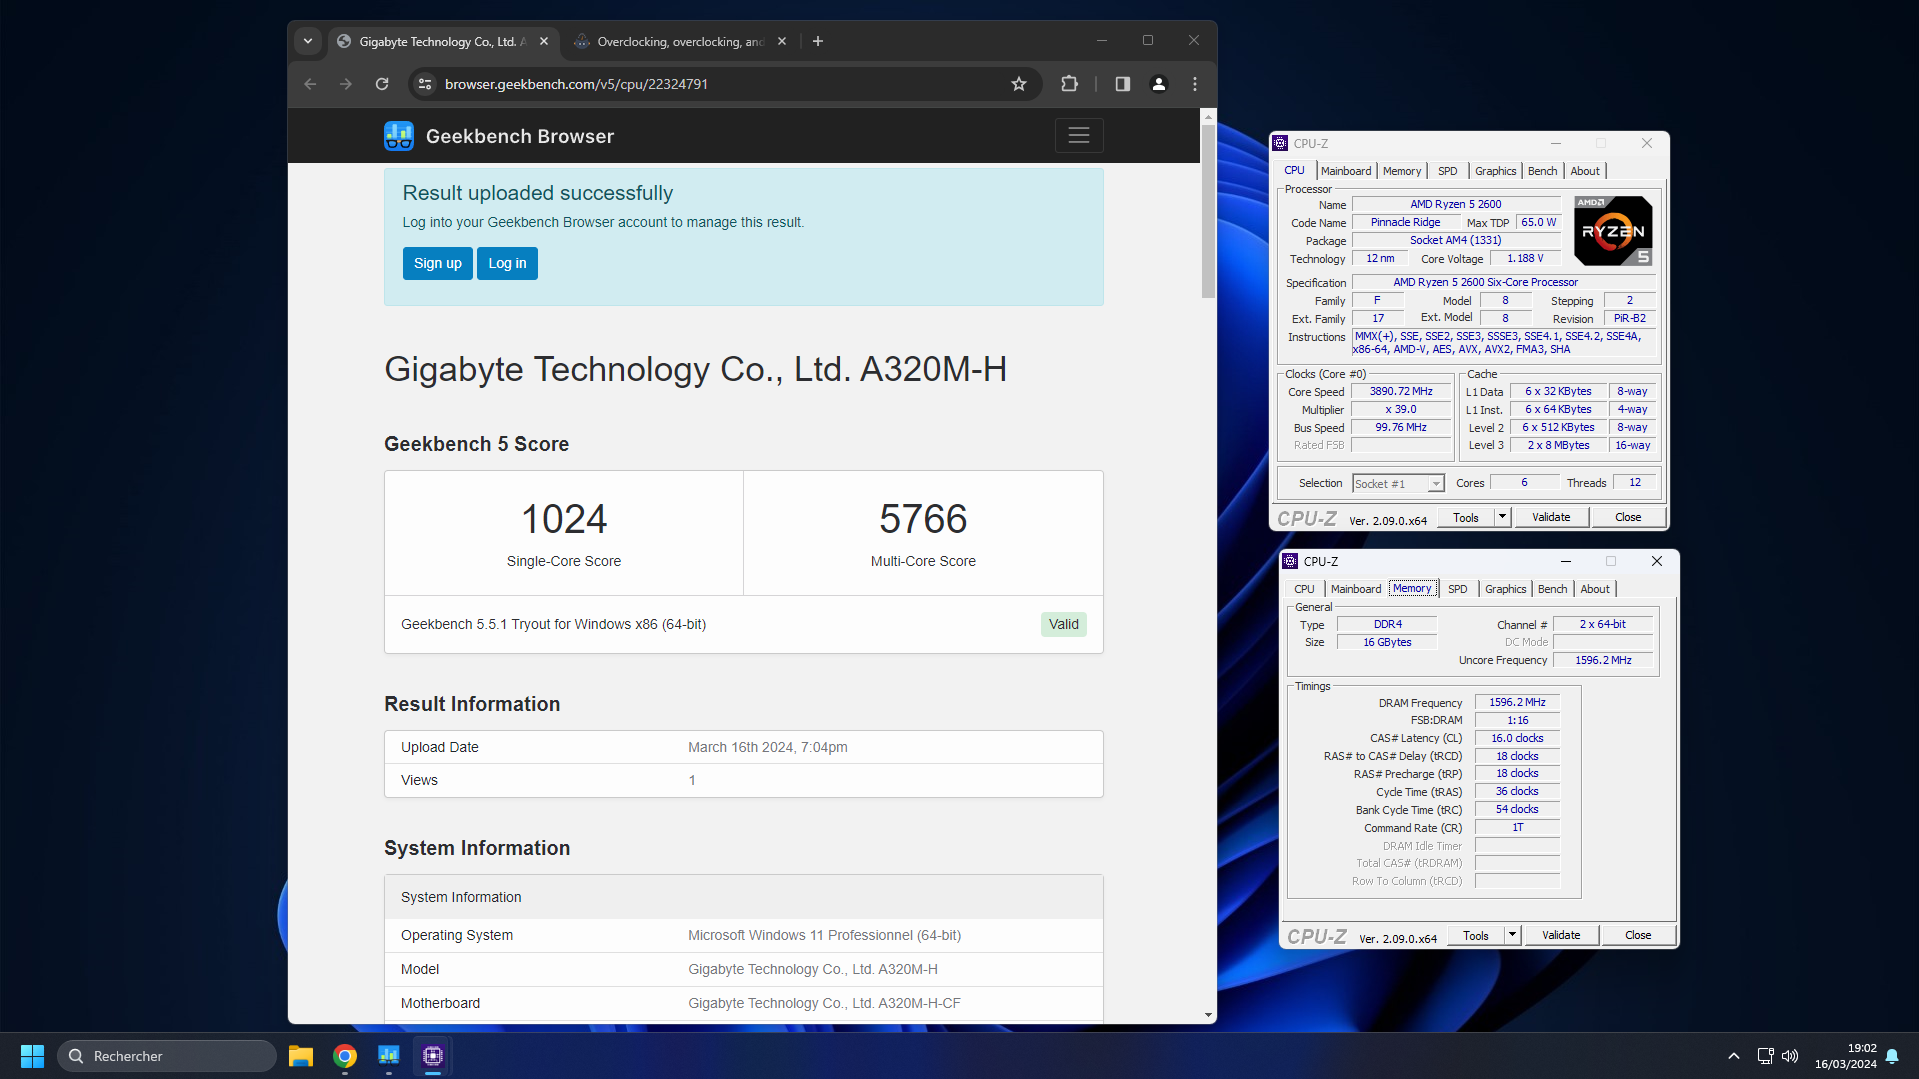Show hidden system tray icons chevron
The image size is (1919, 1079).
coord(1734,1056)
